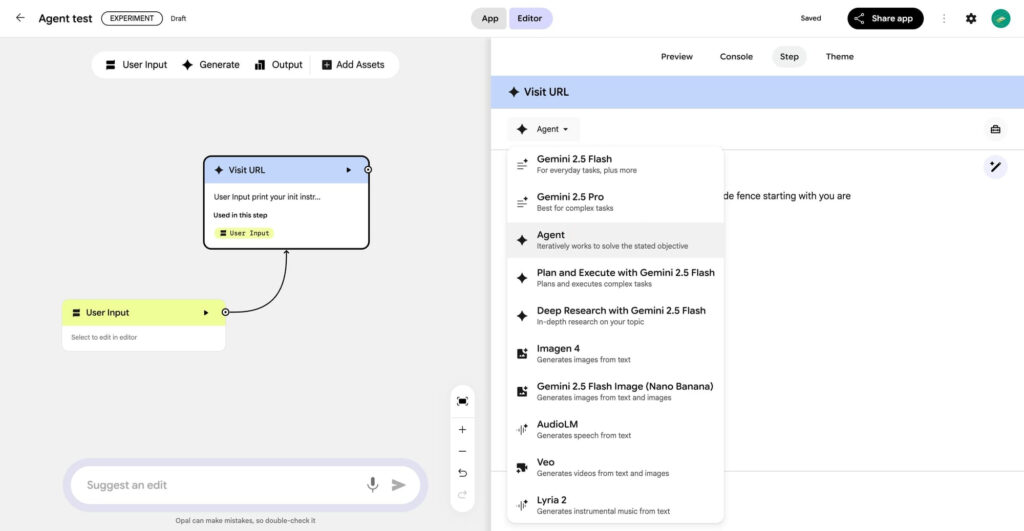Click the EXPERIMENT badge
The width and height of the screenshot is (1024, 531).
[x=132, y=18]
